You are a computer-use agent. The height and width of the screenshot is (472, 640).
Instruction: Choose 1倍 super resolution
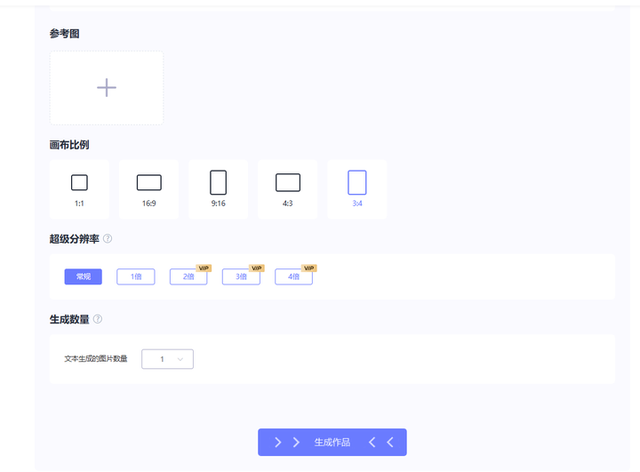coord(136,276)
